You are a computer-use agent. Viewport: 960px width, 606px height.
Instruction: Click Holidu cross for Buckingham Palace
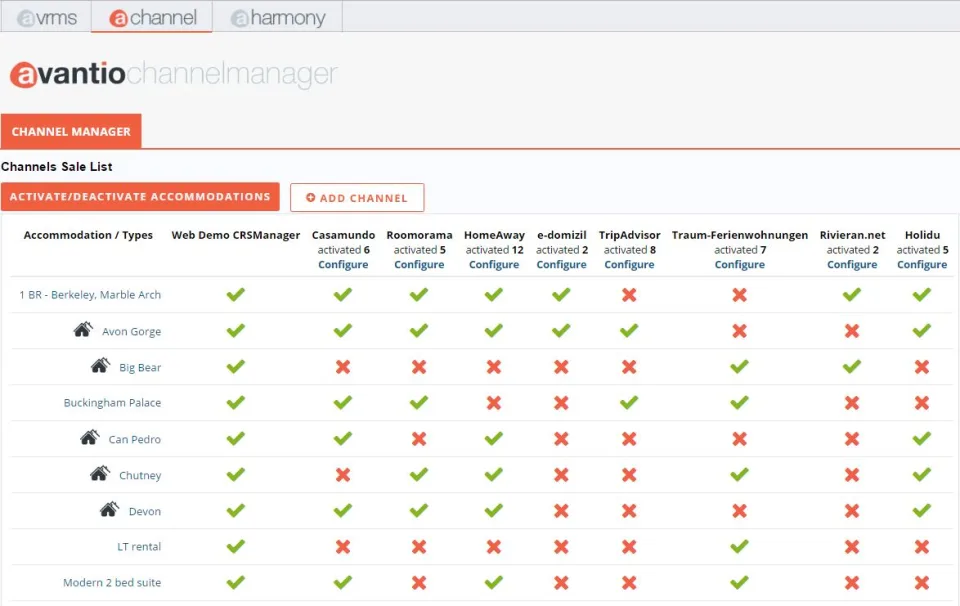click(x=922, y=403)
